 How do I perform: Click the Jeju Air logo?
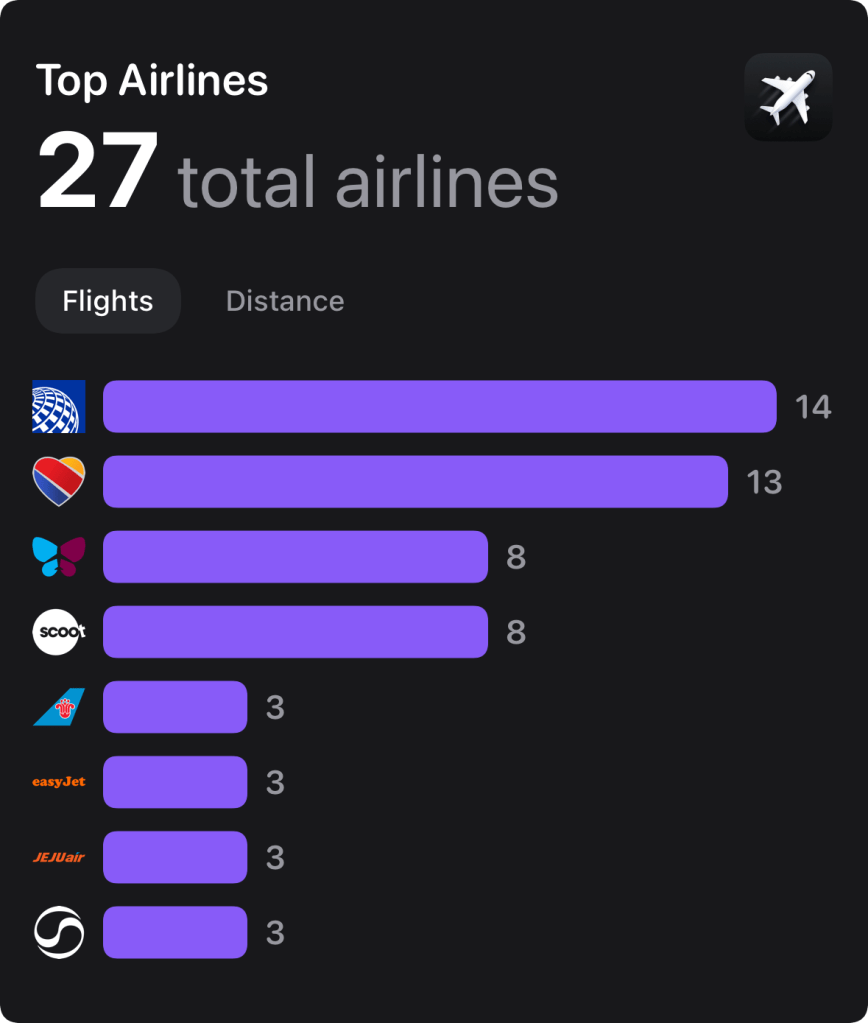point(59,857)
